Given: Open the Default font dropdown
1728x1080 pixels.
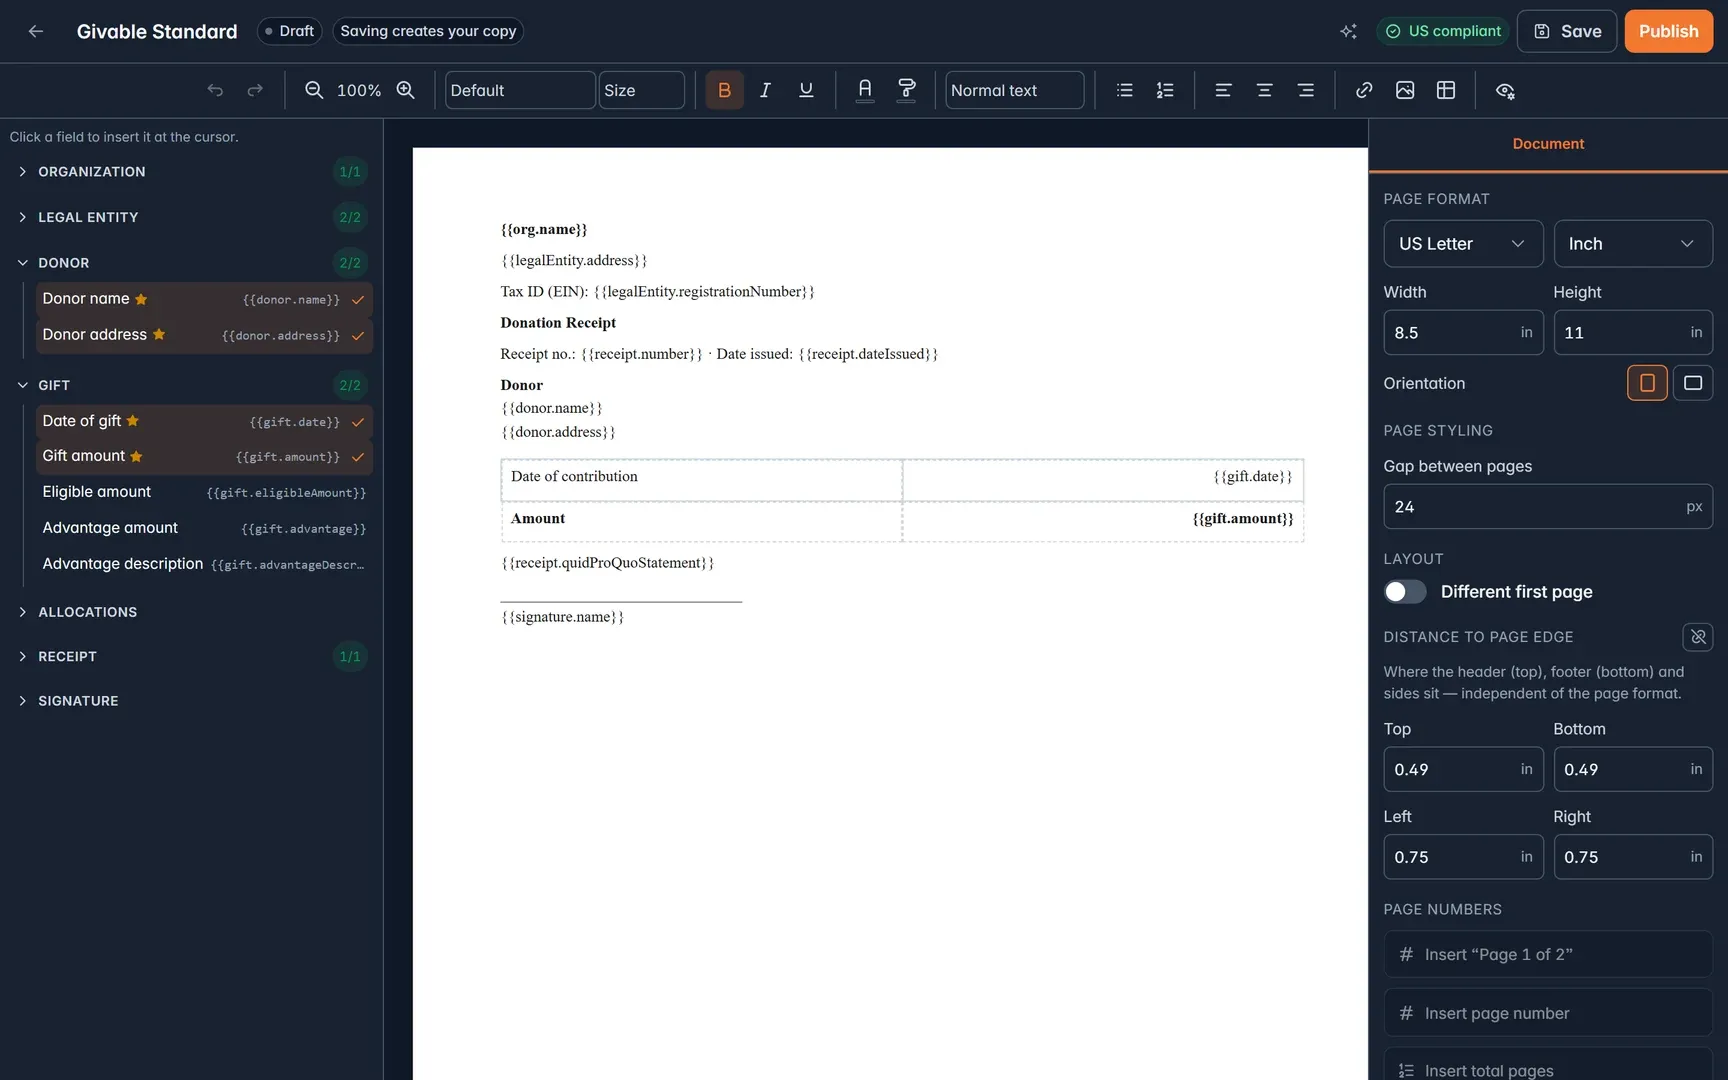Looking at the screenshot, I should 520,90.
